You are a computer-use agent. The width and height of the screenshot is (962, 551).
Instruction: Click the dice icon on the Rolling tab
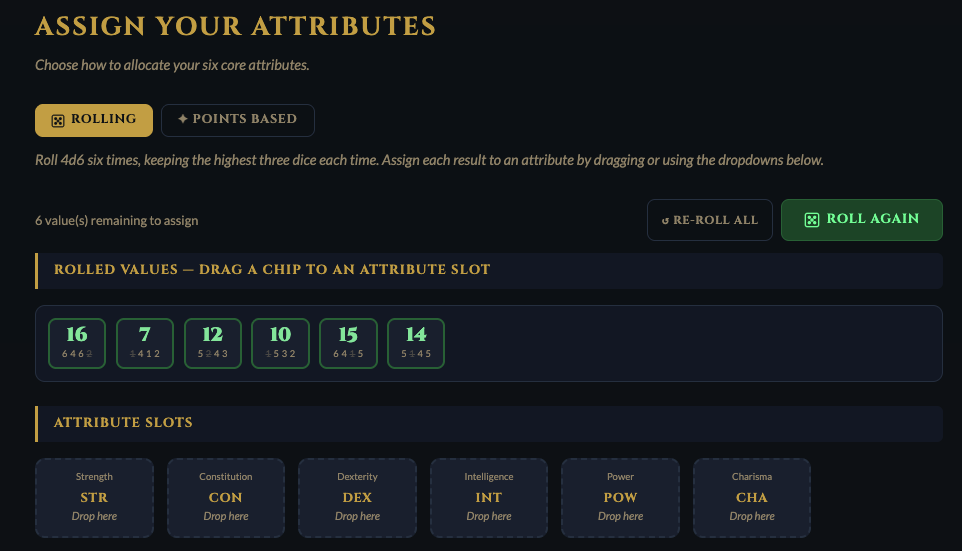coord(58,120)
